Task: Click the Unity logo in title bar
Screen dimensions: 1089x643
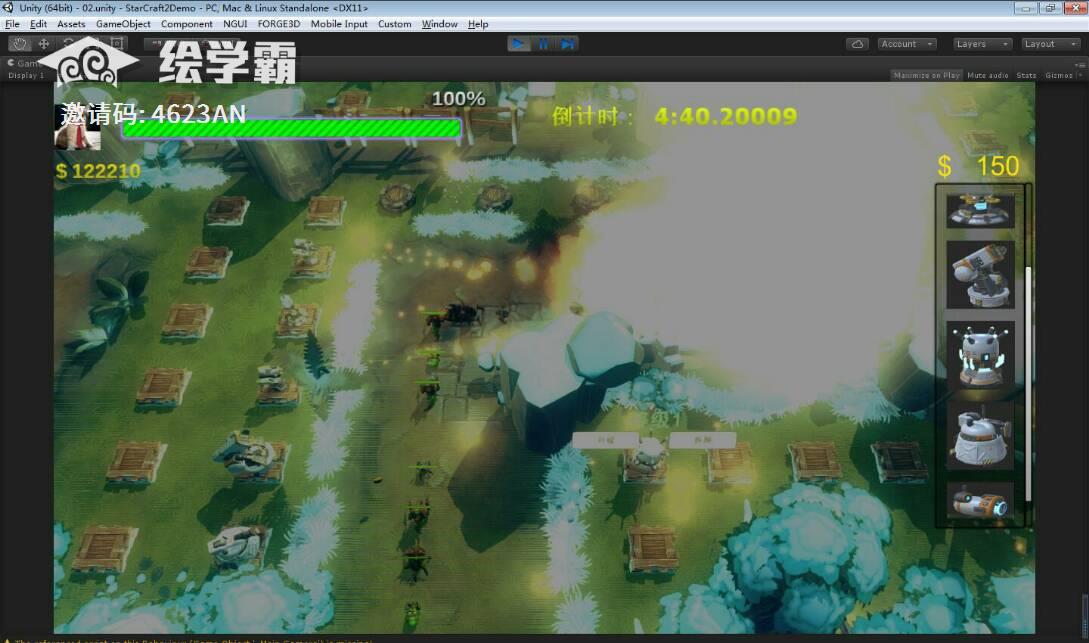Action: click(8, 8)
